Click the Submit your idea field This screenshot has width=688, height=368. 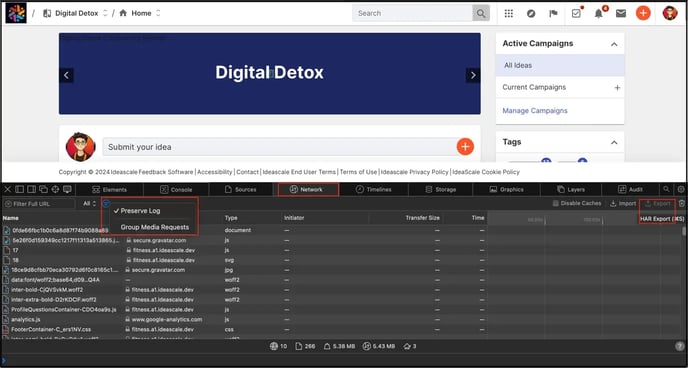(280, 147)
